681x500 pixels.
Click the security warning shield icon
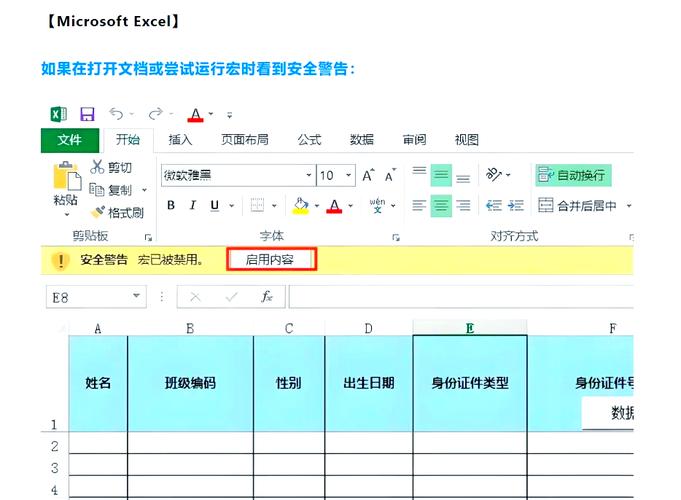(61, 261)
